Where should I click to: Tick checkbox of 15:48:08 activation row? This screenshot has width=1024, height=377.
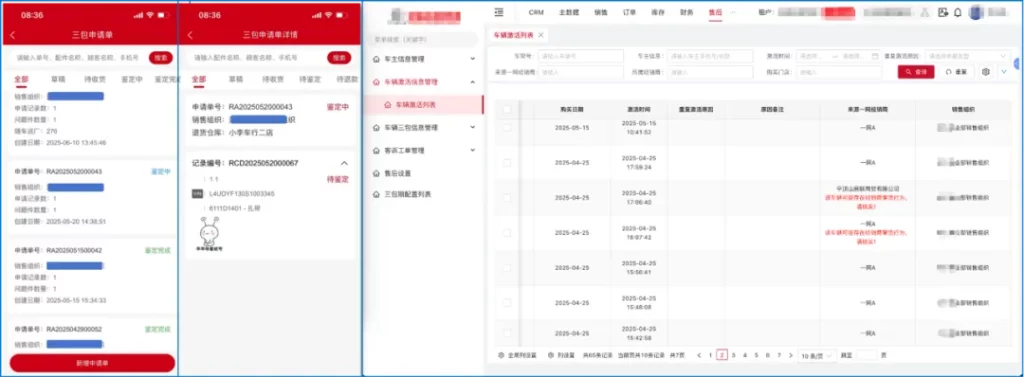pos(507,303)
